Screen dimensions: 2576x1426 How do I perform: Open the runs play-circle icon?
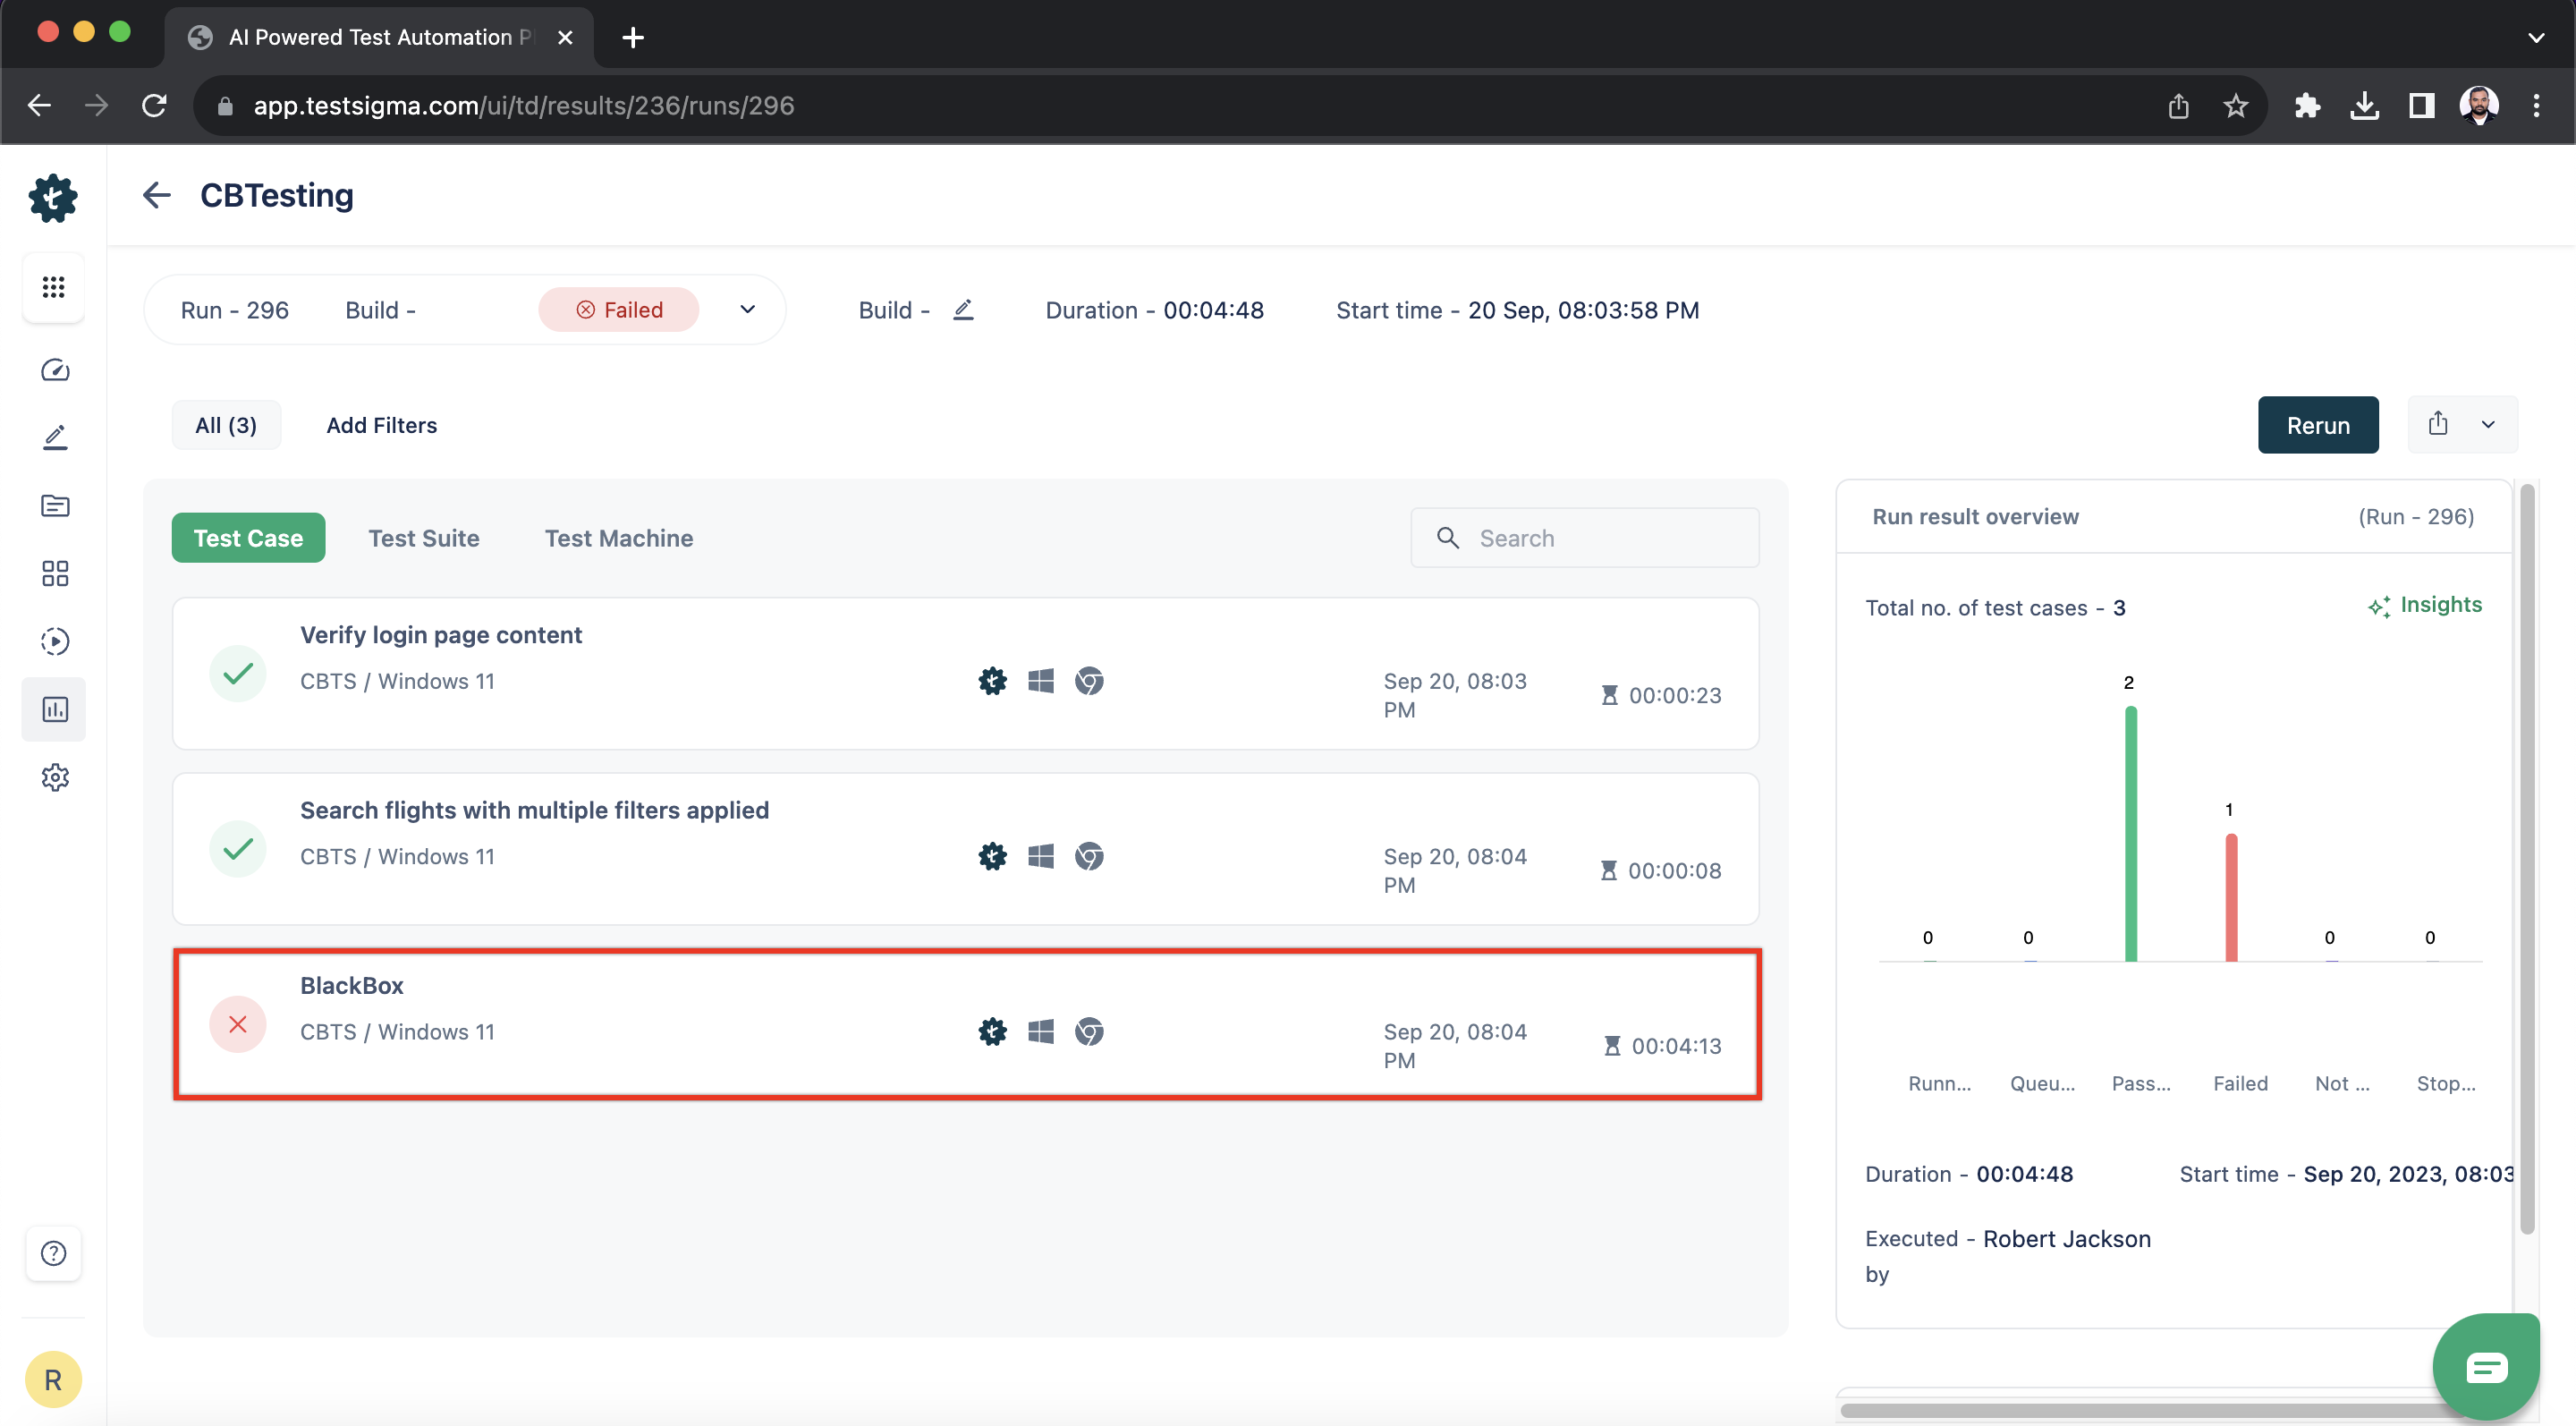[x=55, y=641]
